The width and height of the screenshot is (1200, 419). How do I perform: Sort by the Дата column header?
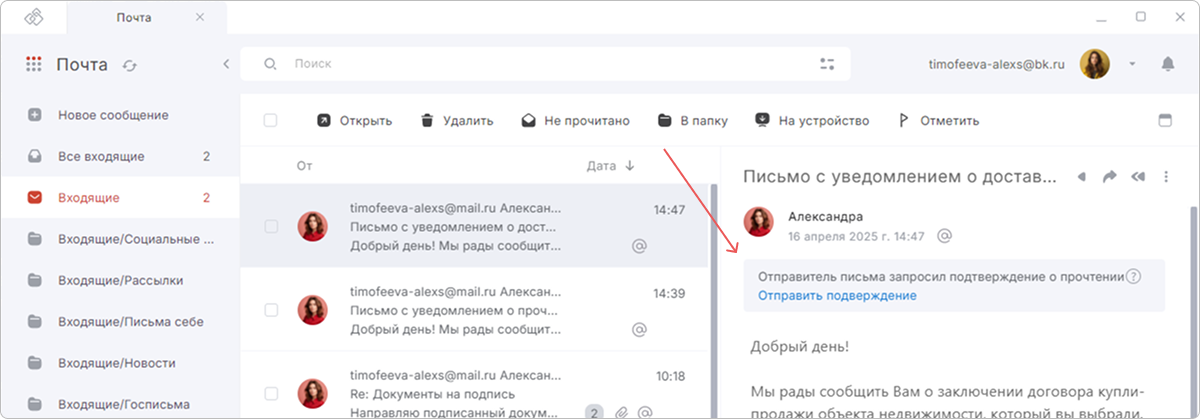610,166
